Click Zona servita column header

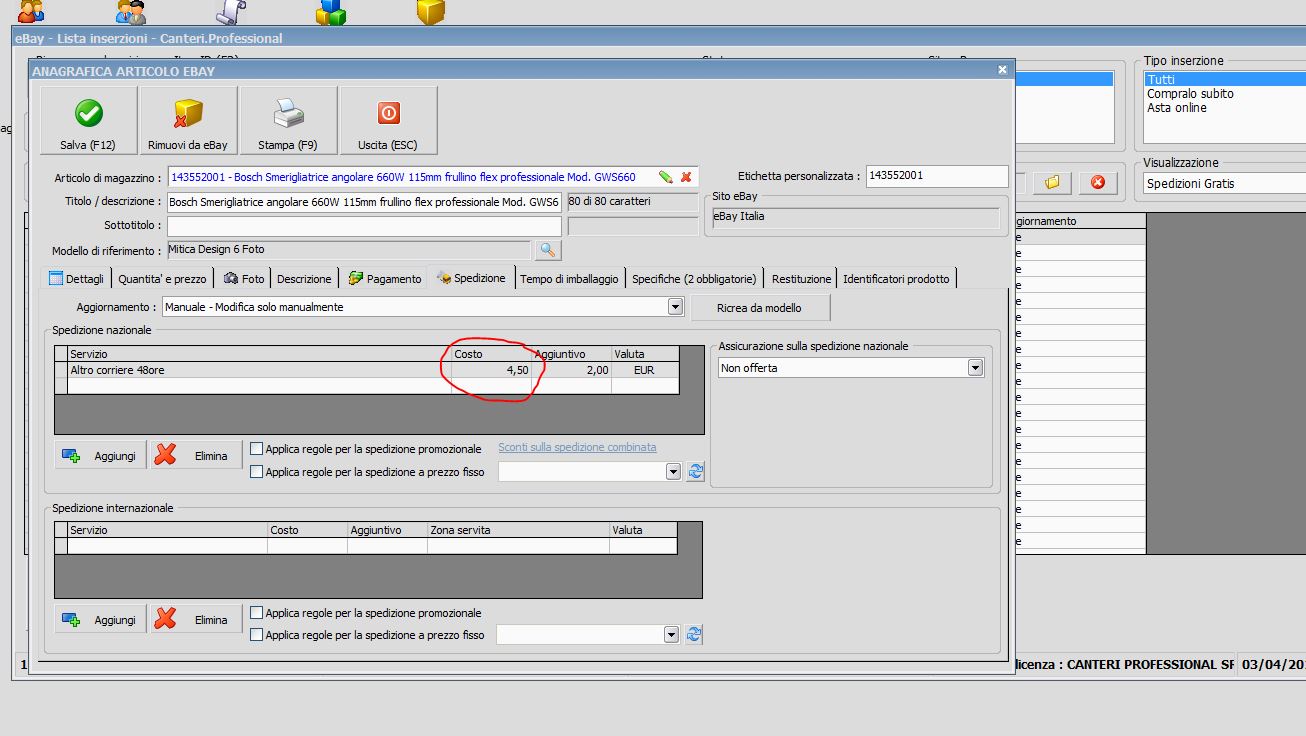518,530
